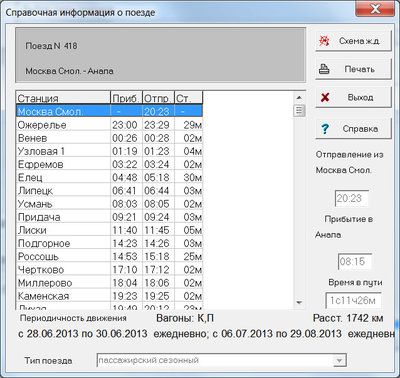Click the station list scroll down arrow

[x=299, y=302]
